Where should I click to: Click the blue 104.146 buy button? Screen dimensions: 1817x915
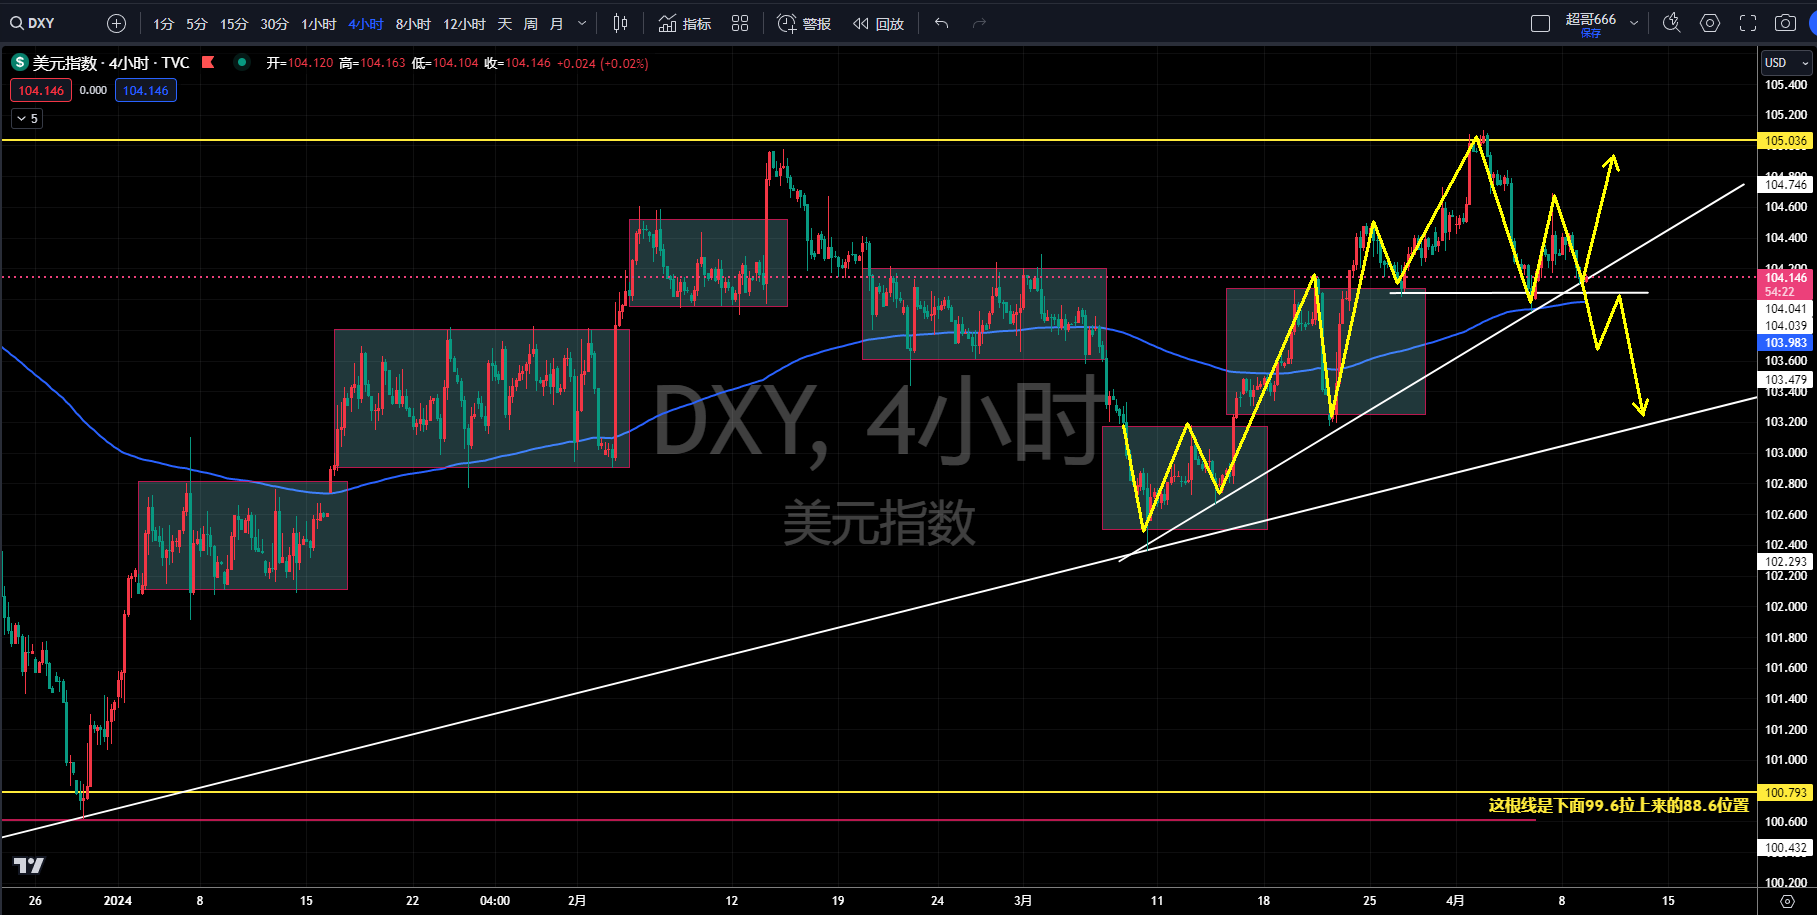click(x=146, y=90)
